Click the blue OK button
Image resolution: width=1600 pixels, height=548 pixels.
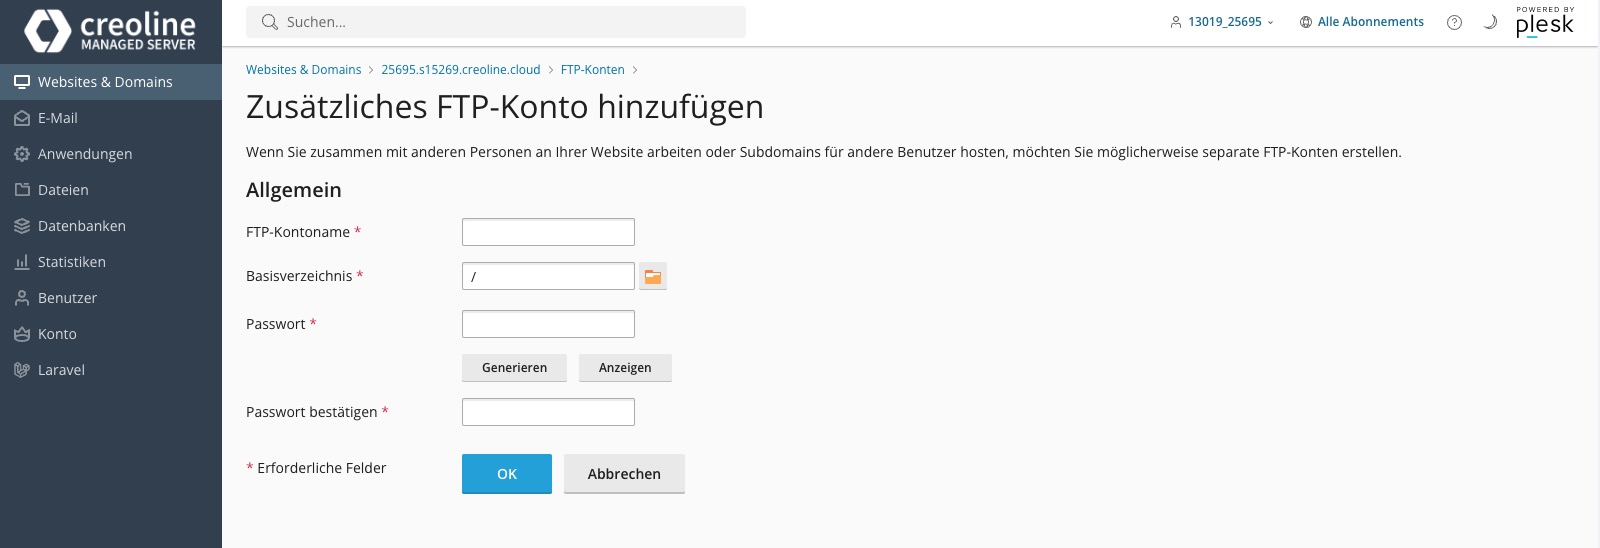click(507, 474)
